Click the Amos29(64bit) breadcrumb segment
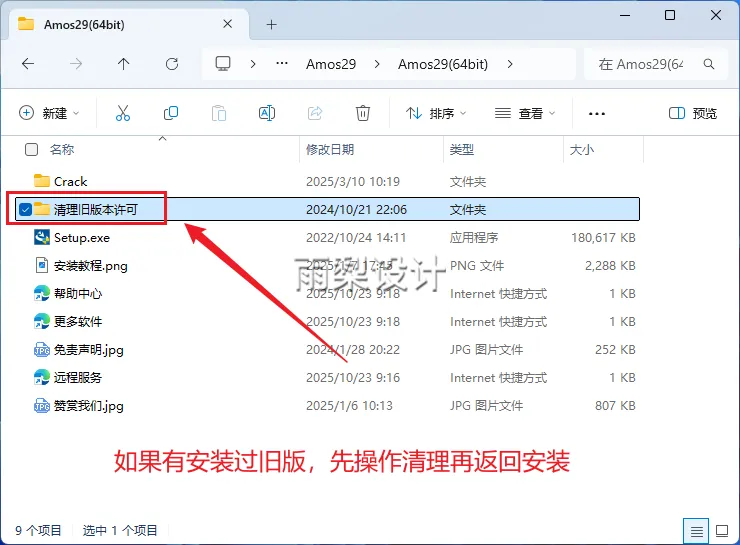This screenshot has height=545, width=740. click(x=443, y=64)
